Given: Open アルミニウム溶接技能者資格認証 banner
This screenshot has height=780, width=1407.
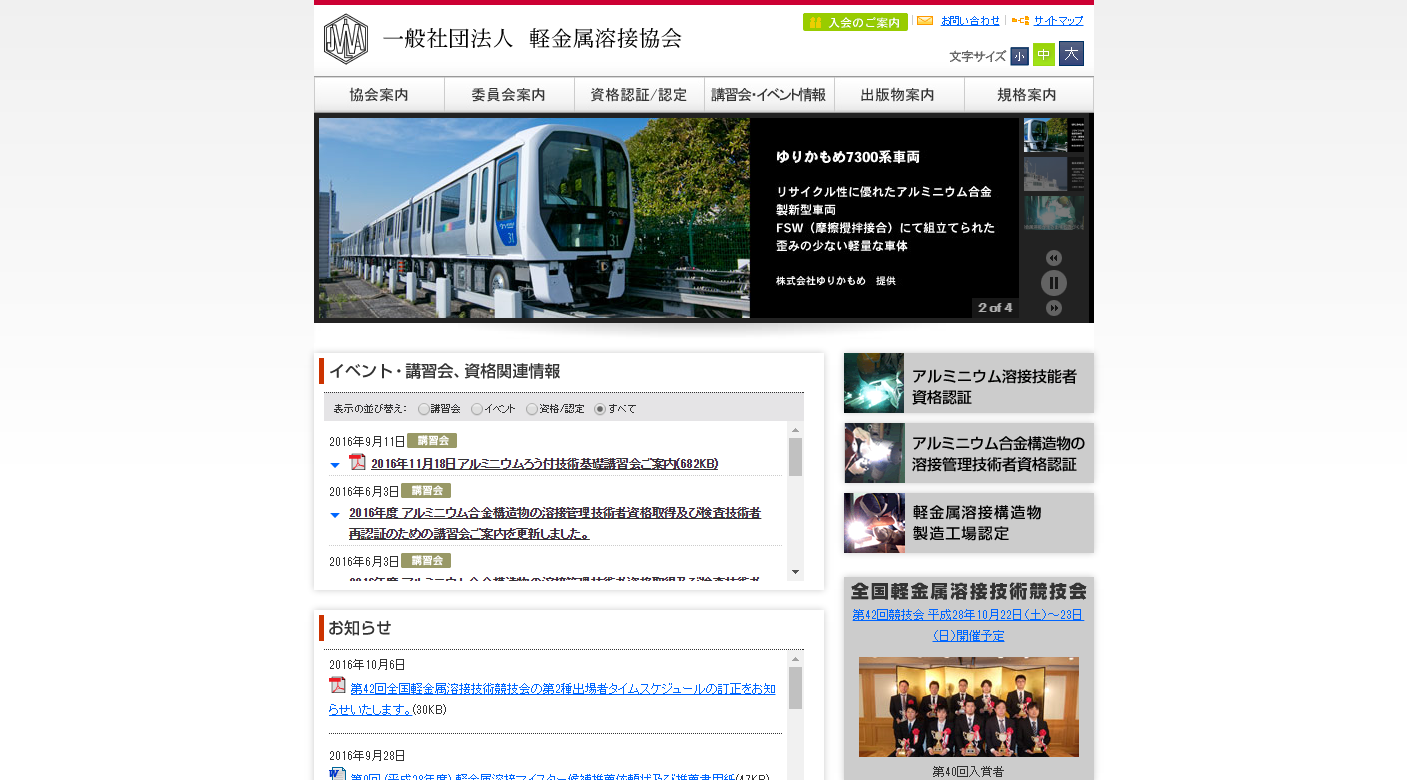Looking at the screenshot, I should tap(969, 383).
